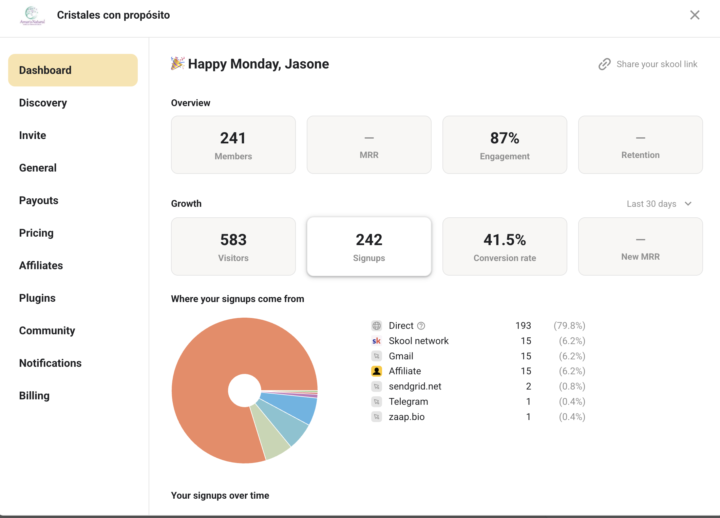This screenshot has width=720, height=518.
Task: Click the Affiliate label
Action: (x=405, y=371)
